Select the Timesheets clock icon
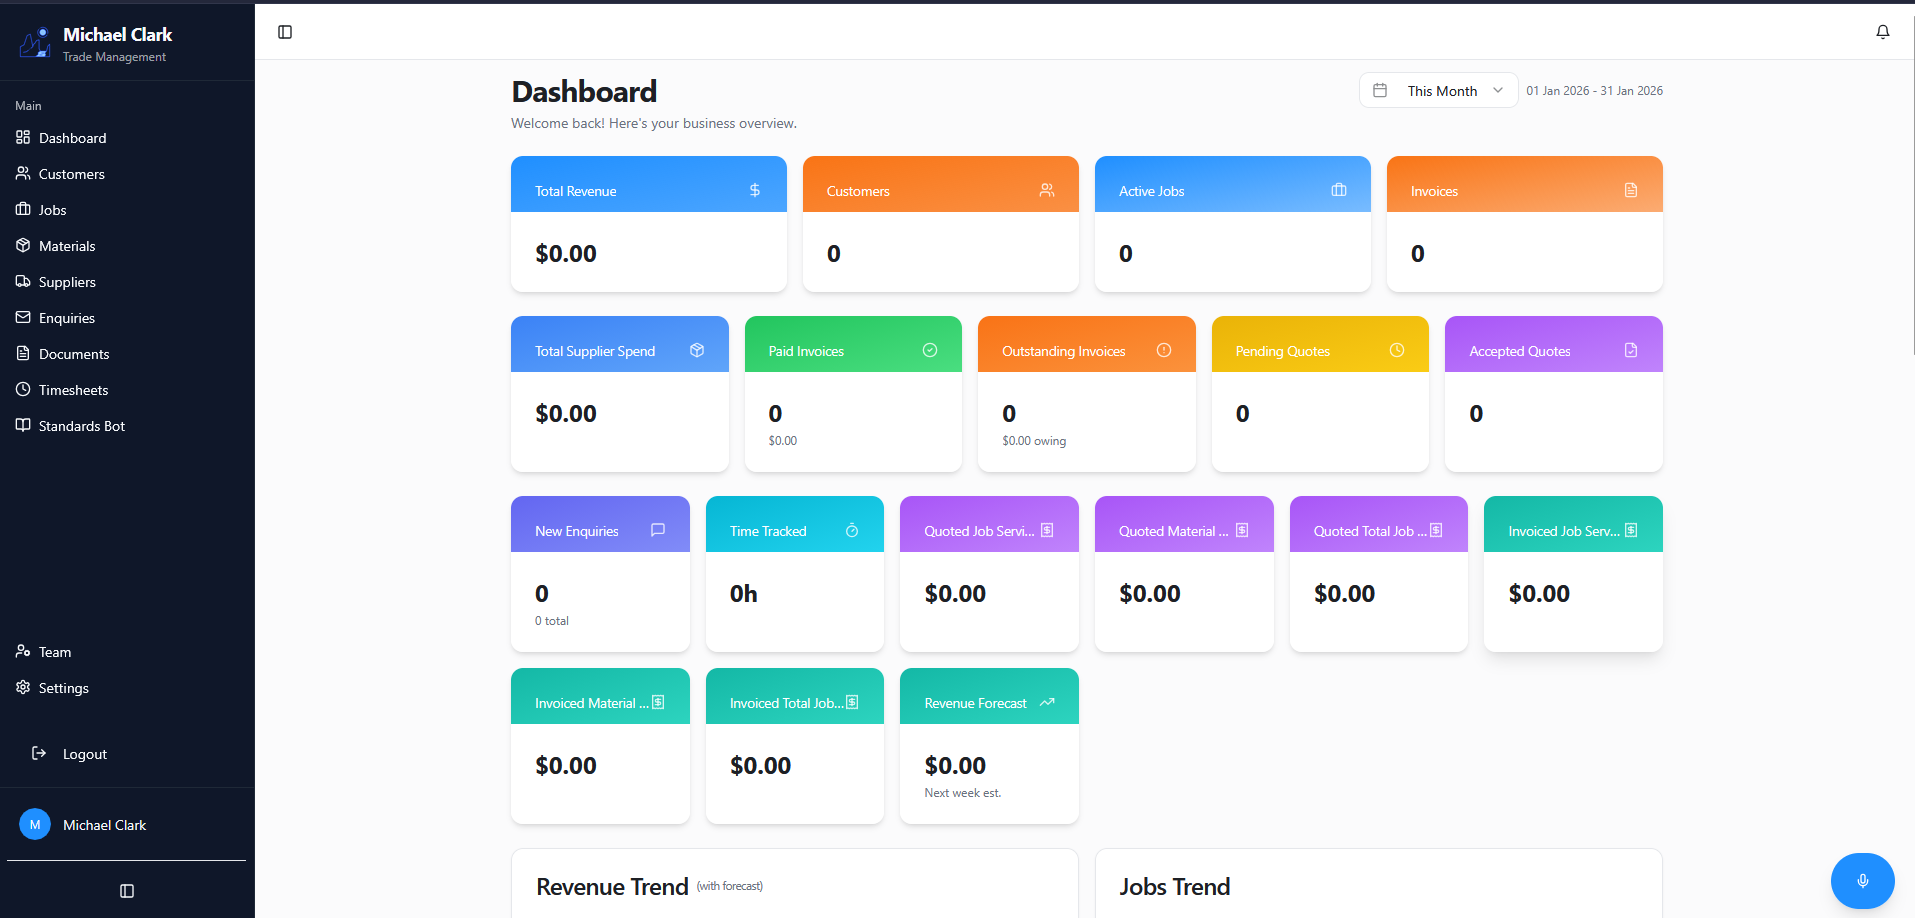This screenshot has width=1915, height=918. 22,389
